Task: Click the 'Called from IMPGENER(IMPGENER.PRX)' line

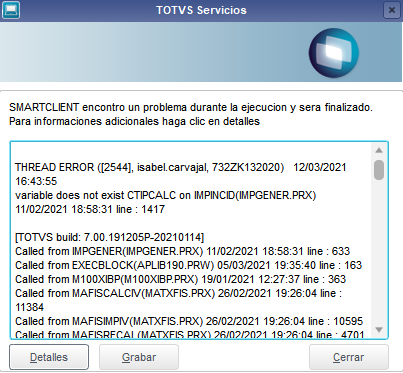Action: [183, 251]
